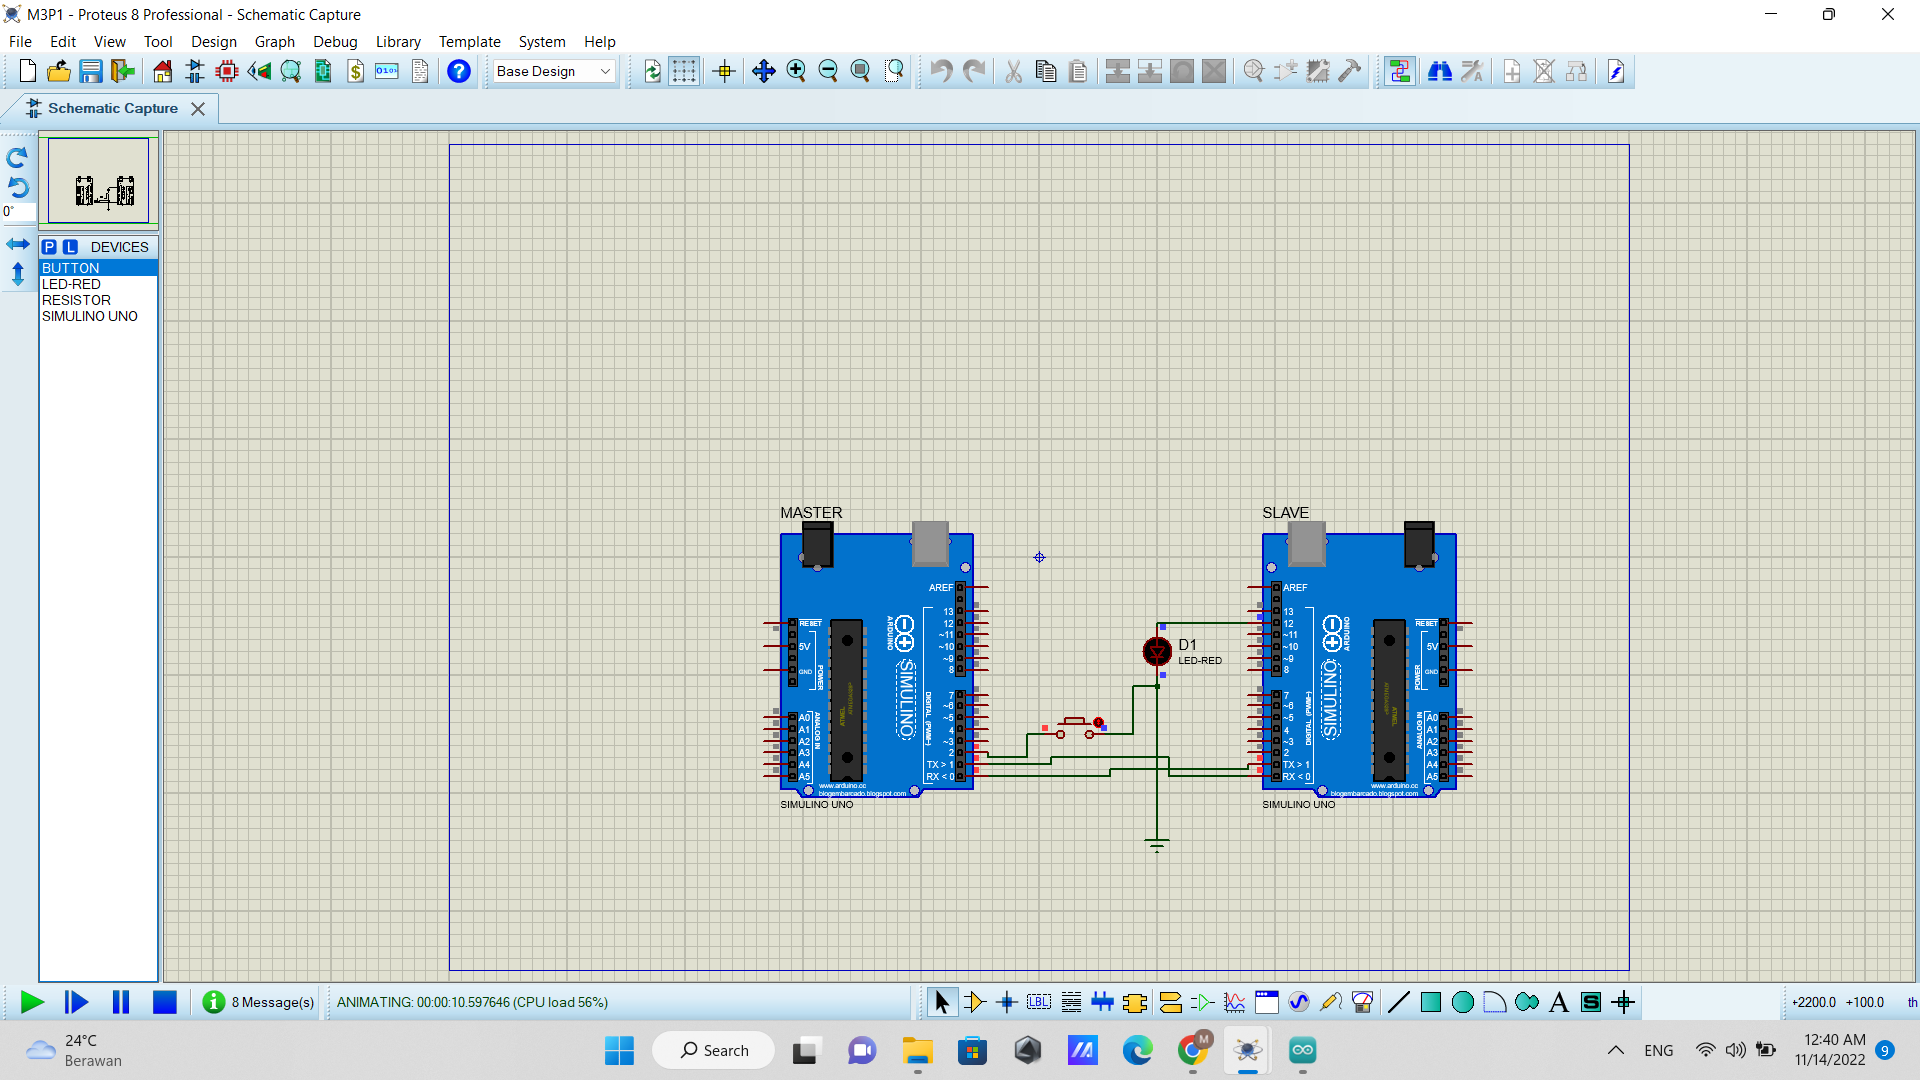Open PCB Layout chip icon
This screenshot has height=1080, width=1920.
(227, 71)
